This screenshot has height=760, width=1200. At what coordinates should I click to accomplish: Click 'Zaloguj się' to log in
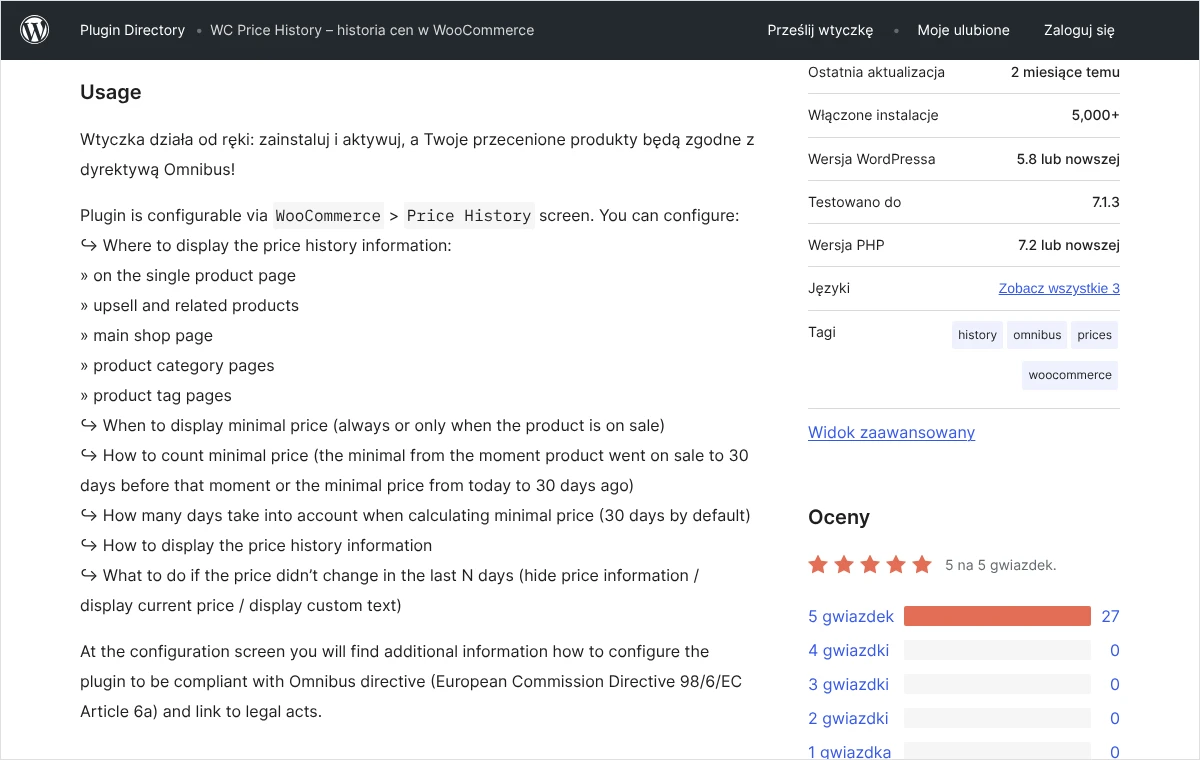1079,30
